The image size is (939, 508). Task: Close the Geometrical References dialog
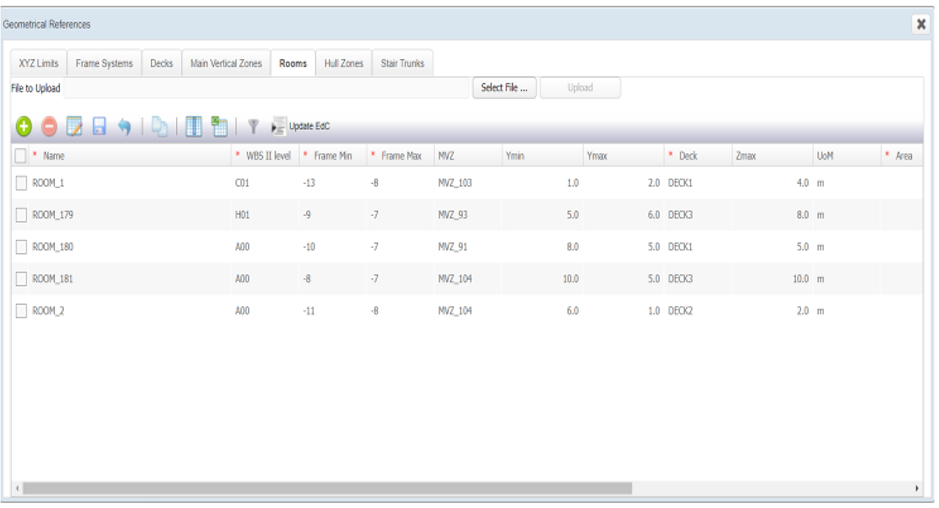921,24
